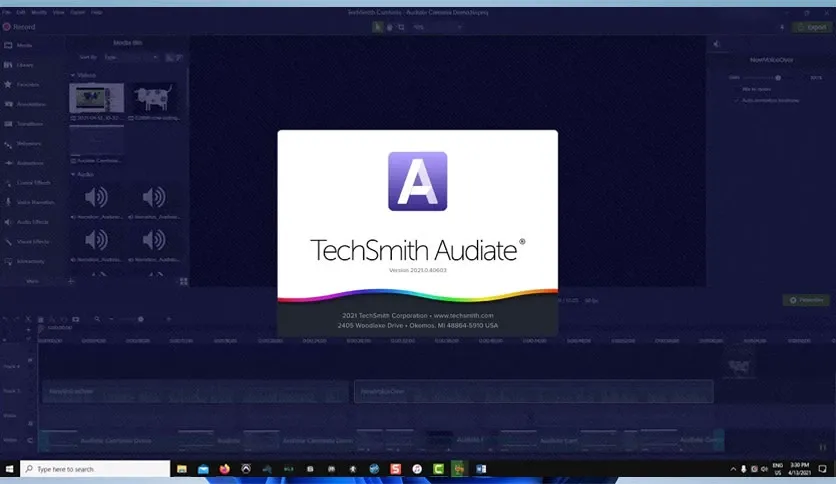
Task: Toggle the Mix to mono checkbox
Action: tap(737, 90)
